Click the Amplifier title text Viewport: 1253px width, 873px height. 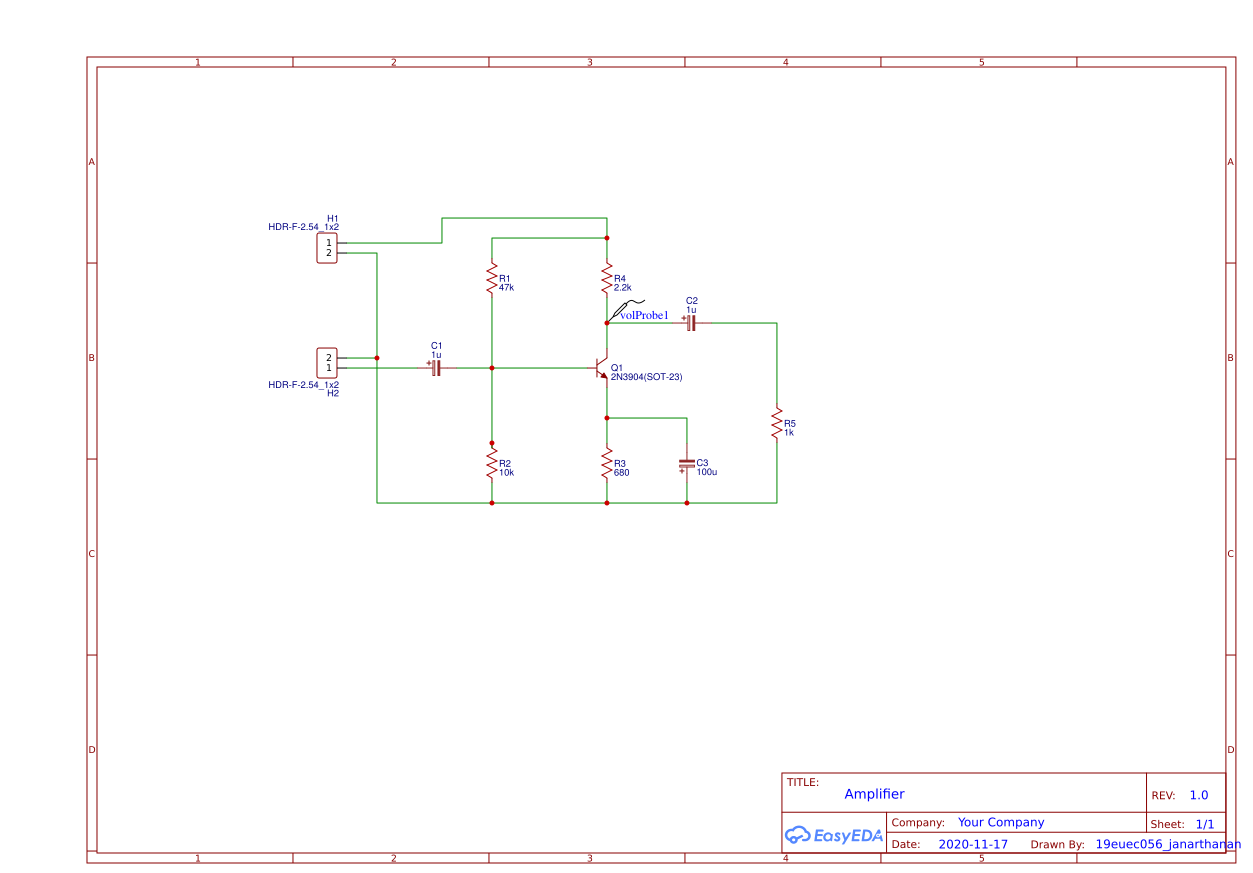pos(874,794)
